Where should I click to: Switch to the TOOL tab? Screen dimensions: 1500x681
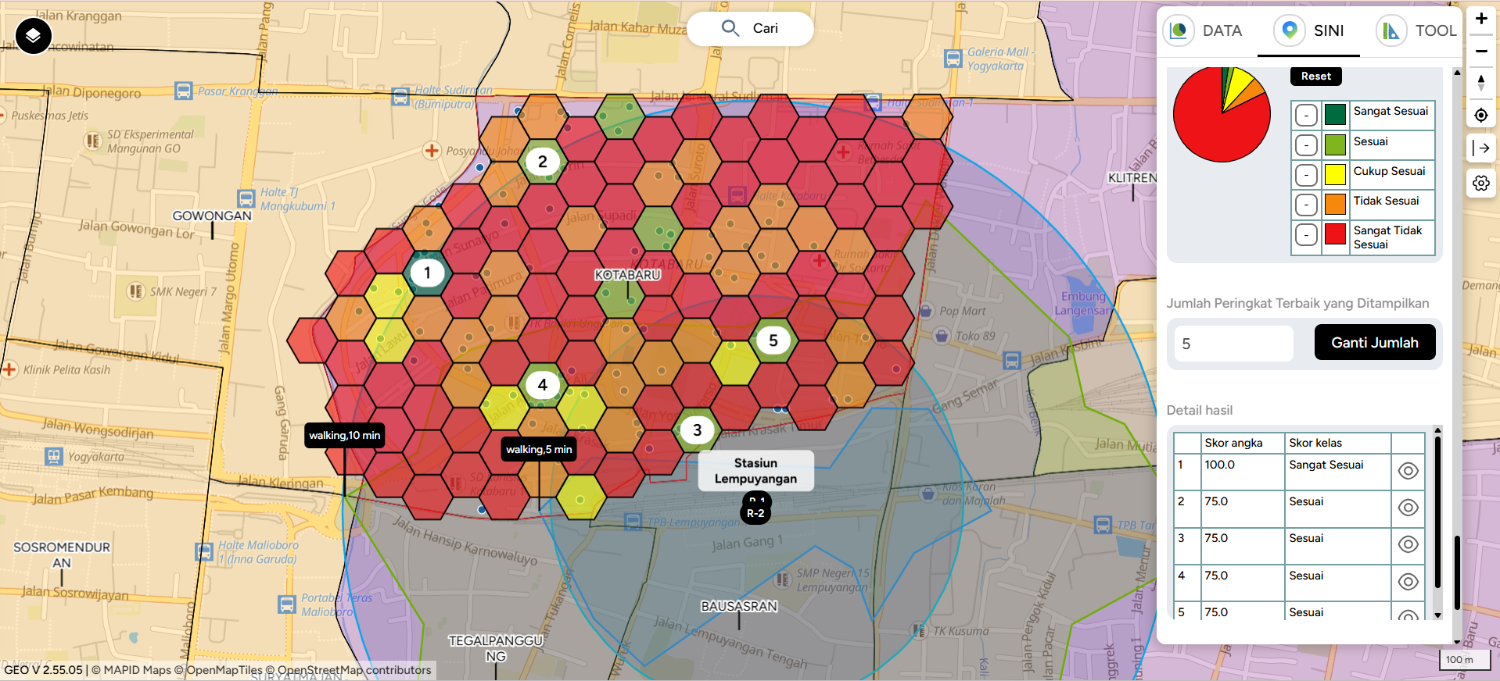point(1418,30)
